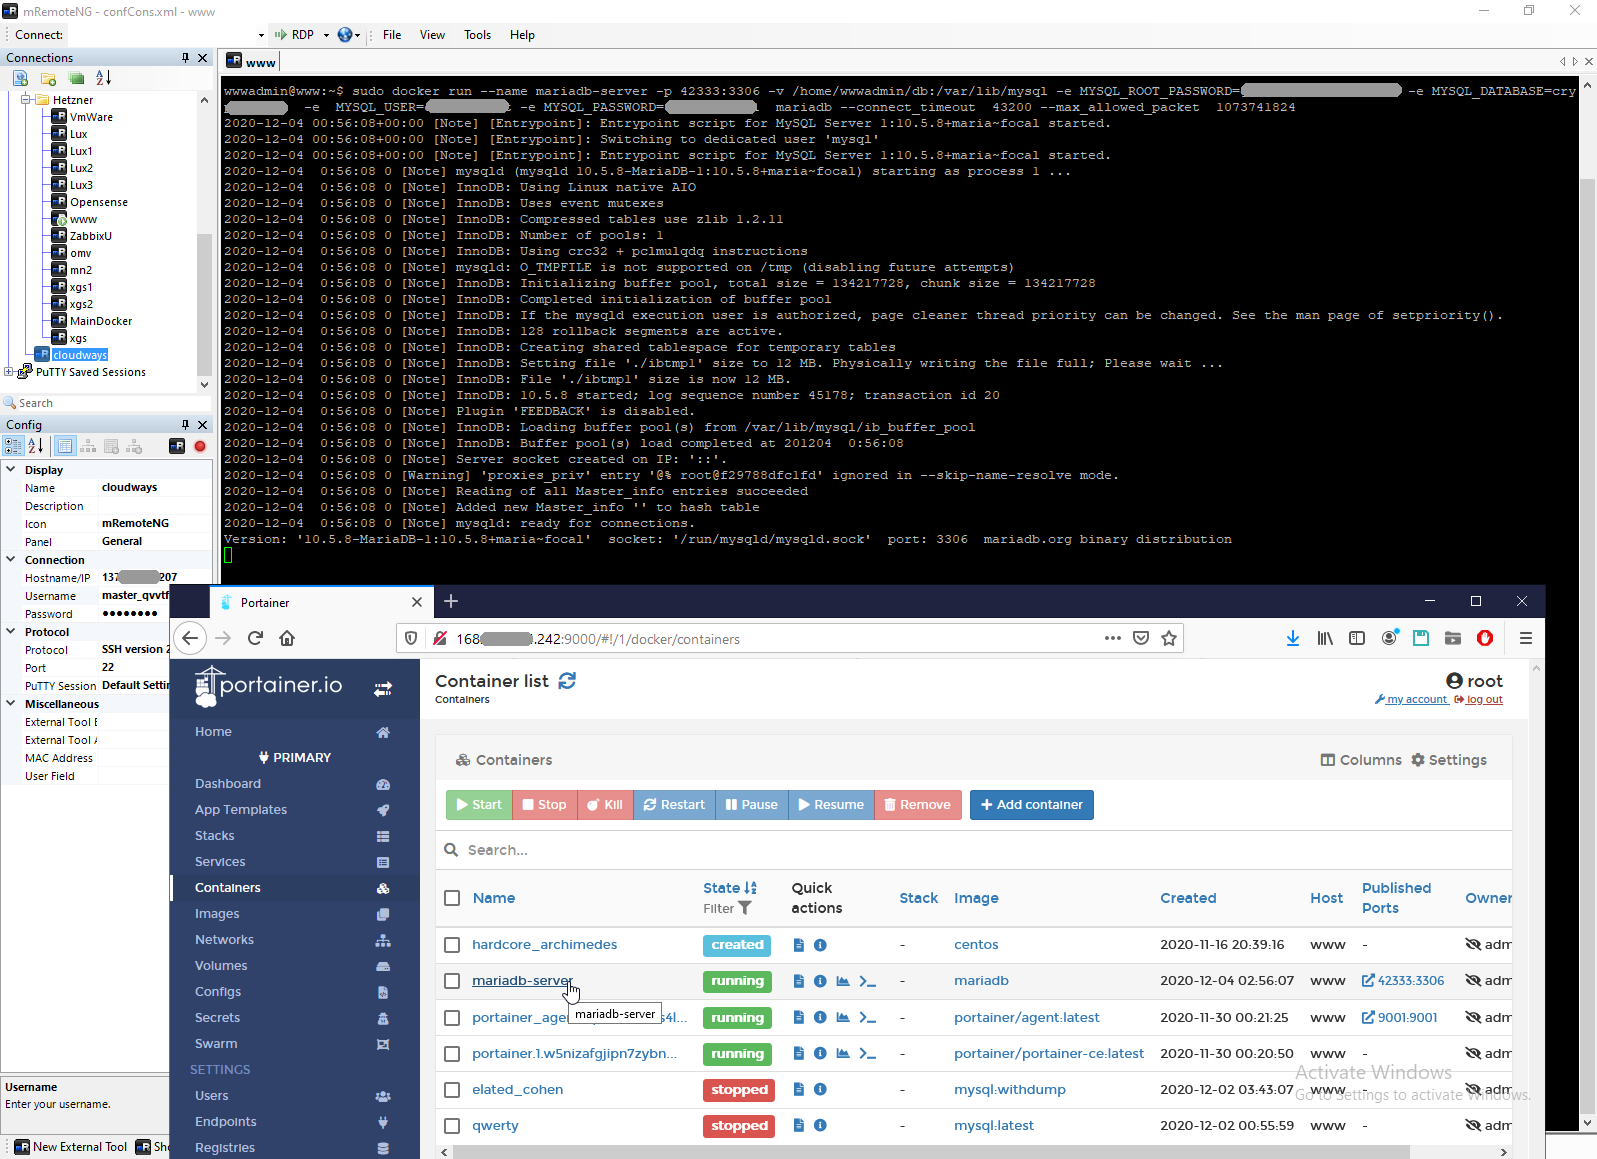Click the Stop containers button
This screenshot has height=1159, width=1597.
pos(544,805)
